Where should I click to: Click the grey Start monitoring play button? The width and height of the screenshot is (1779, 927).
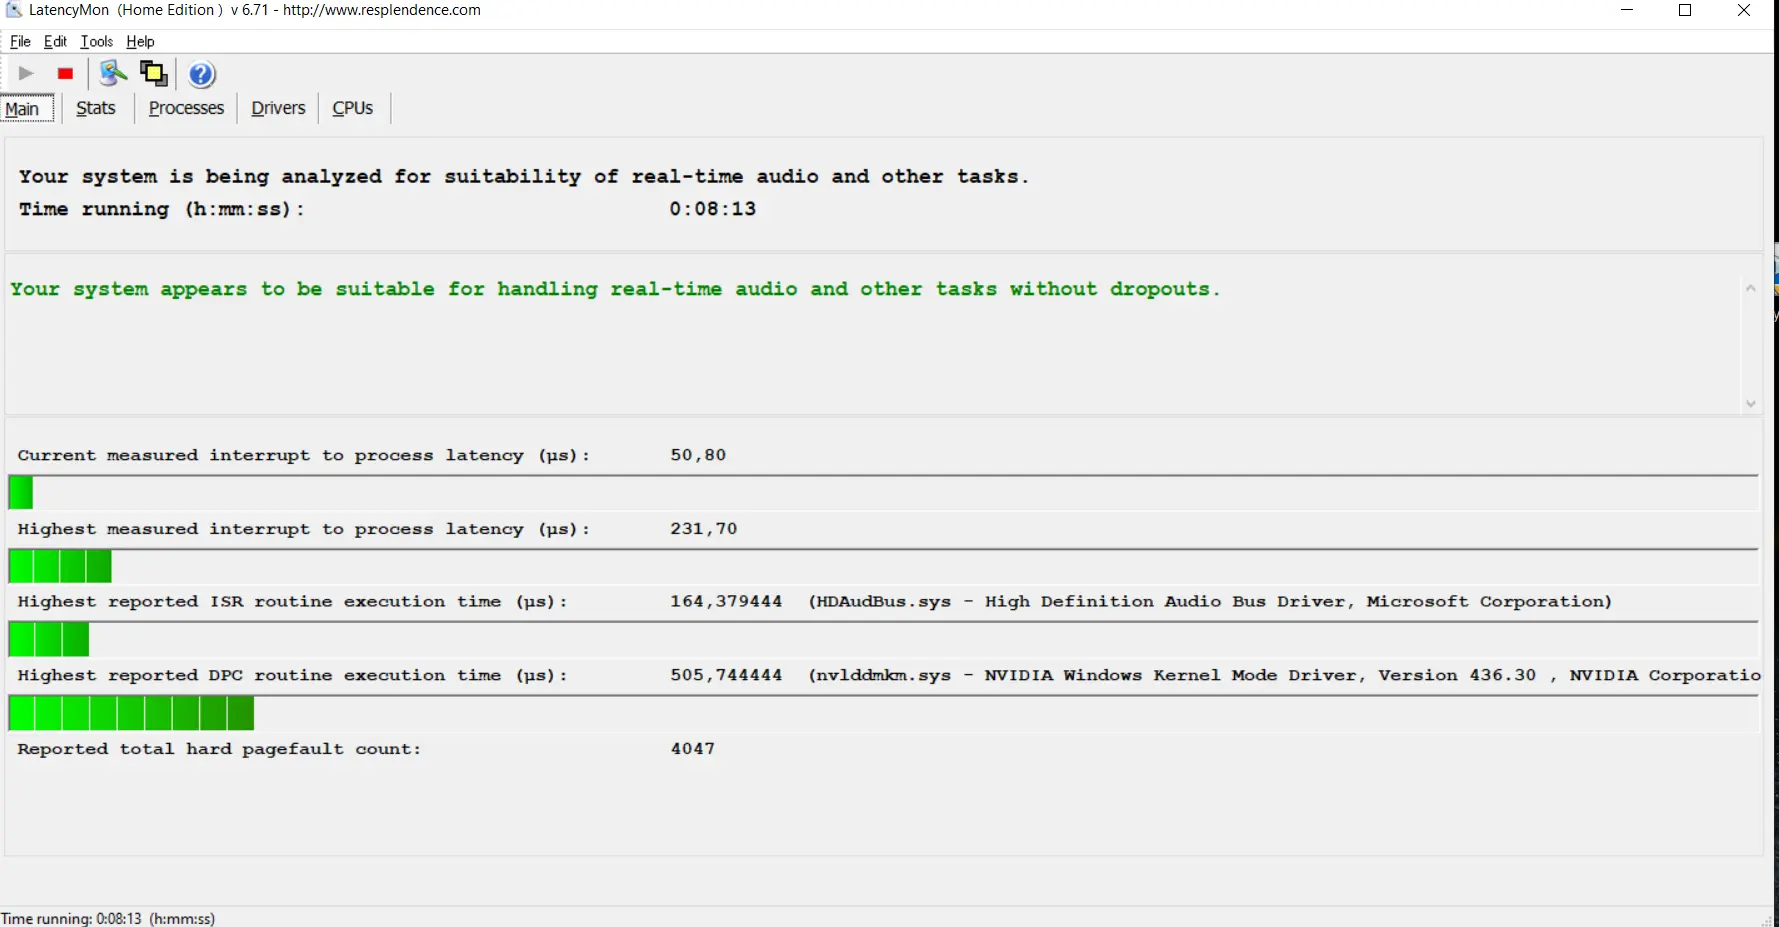pyautogui.click(x=26, y=74)
